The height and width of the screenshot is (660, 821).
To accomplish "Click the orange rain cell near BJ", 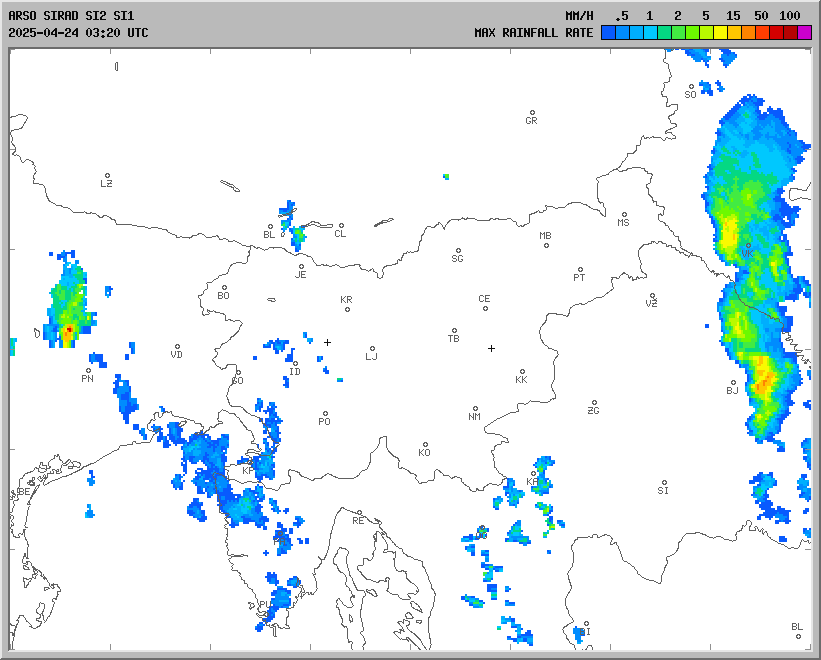I will click(x=762, y=380).
